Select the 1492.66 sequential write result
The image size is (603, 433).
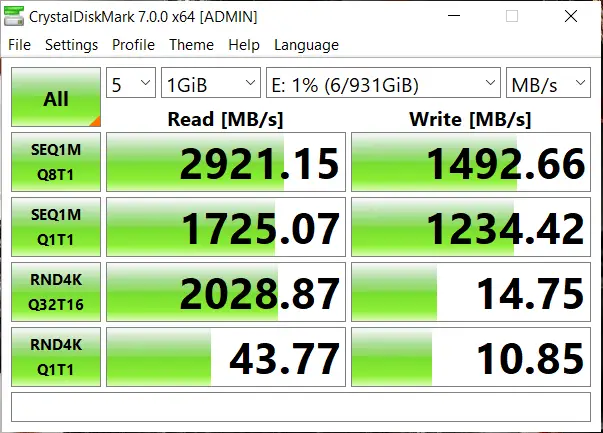pos(471,162)
